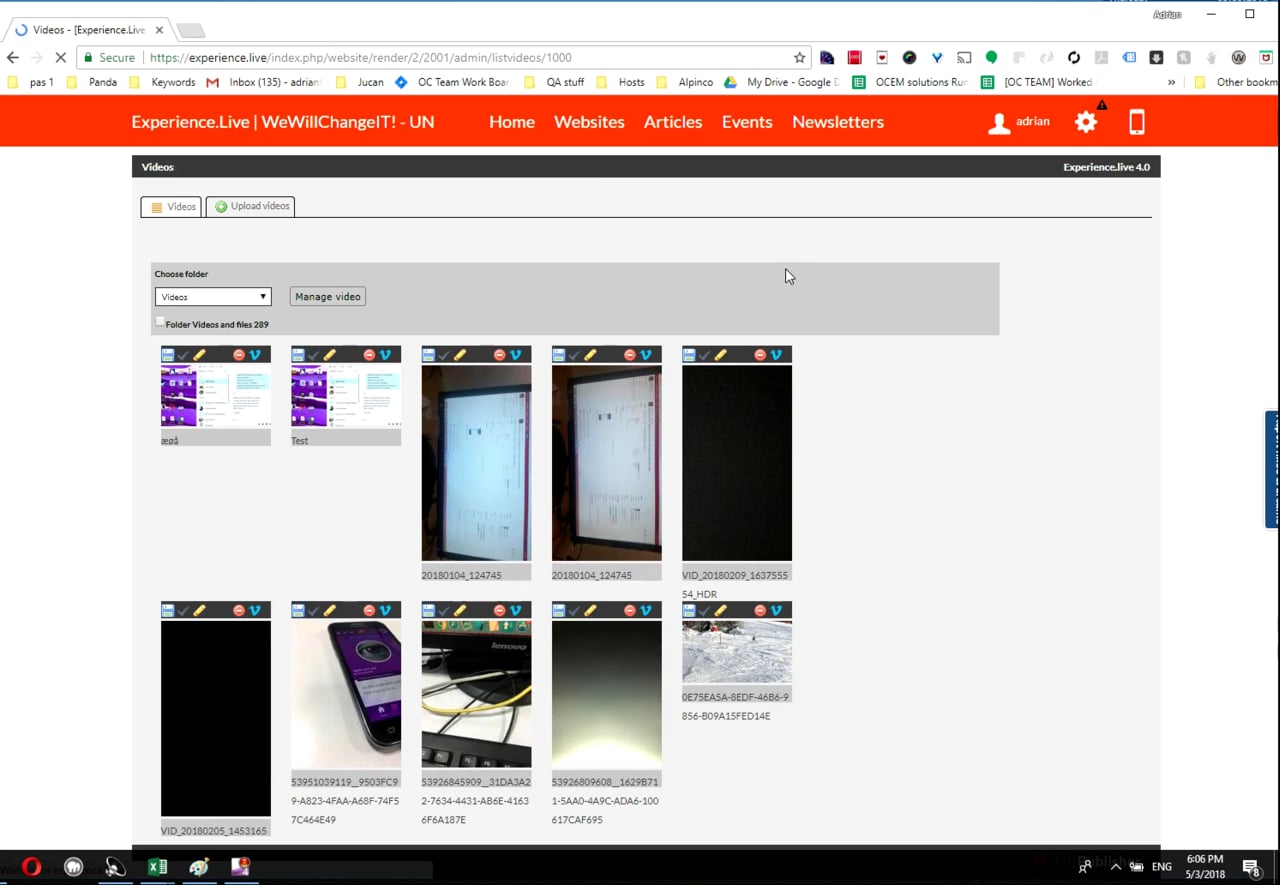
Task: Toggle the checkmark on VID_20180205_1453165 video
Action: (x=184, y=610)
